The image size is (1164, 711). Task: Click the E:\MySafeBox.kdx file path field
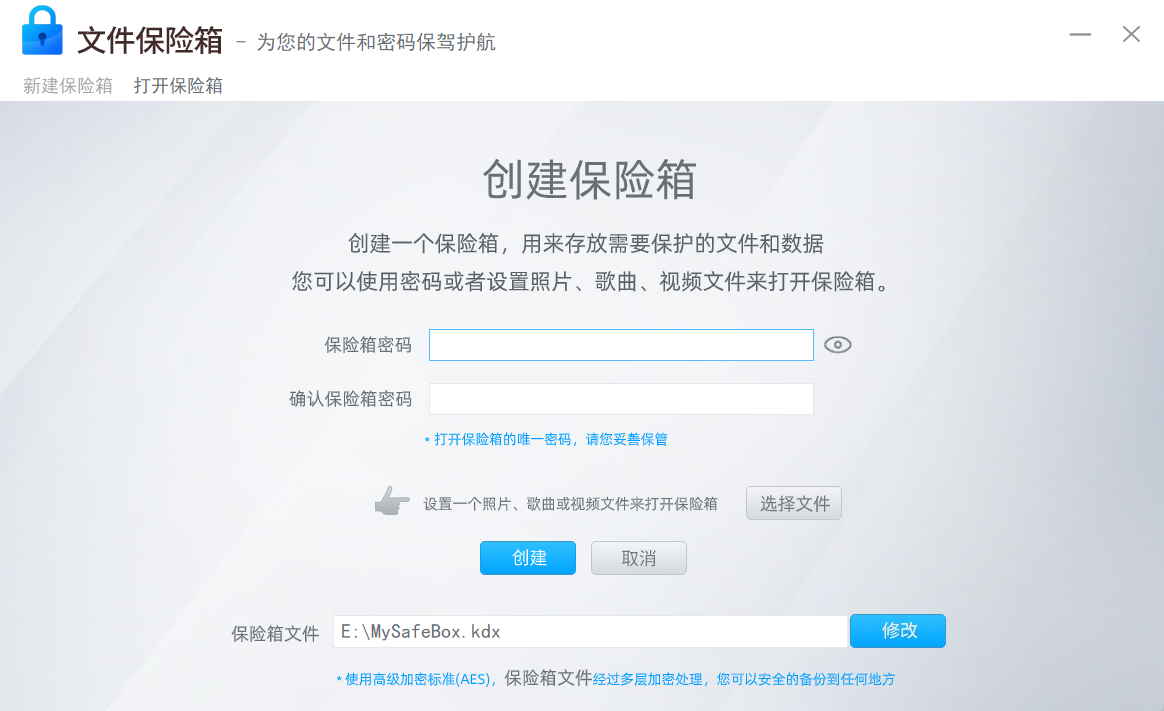(x=590, y=632)
